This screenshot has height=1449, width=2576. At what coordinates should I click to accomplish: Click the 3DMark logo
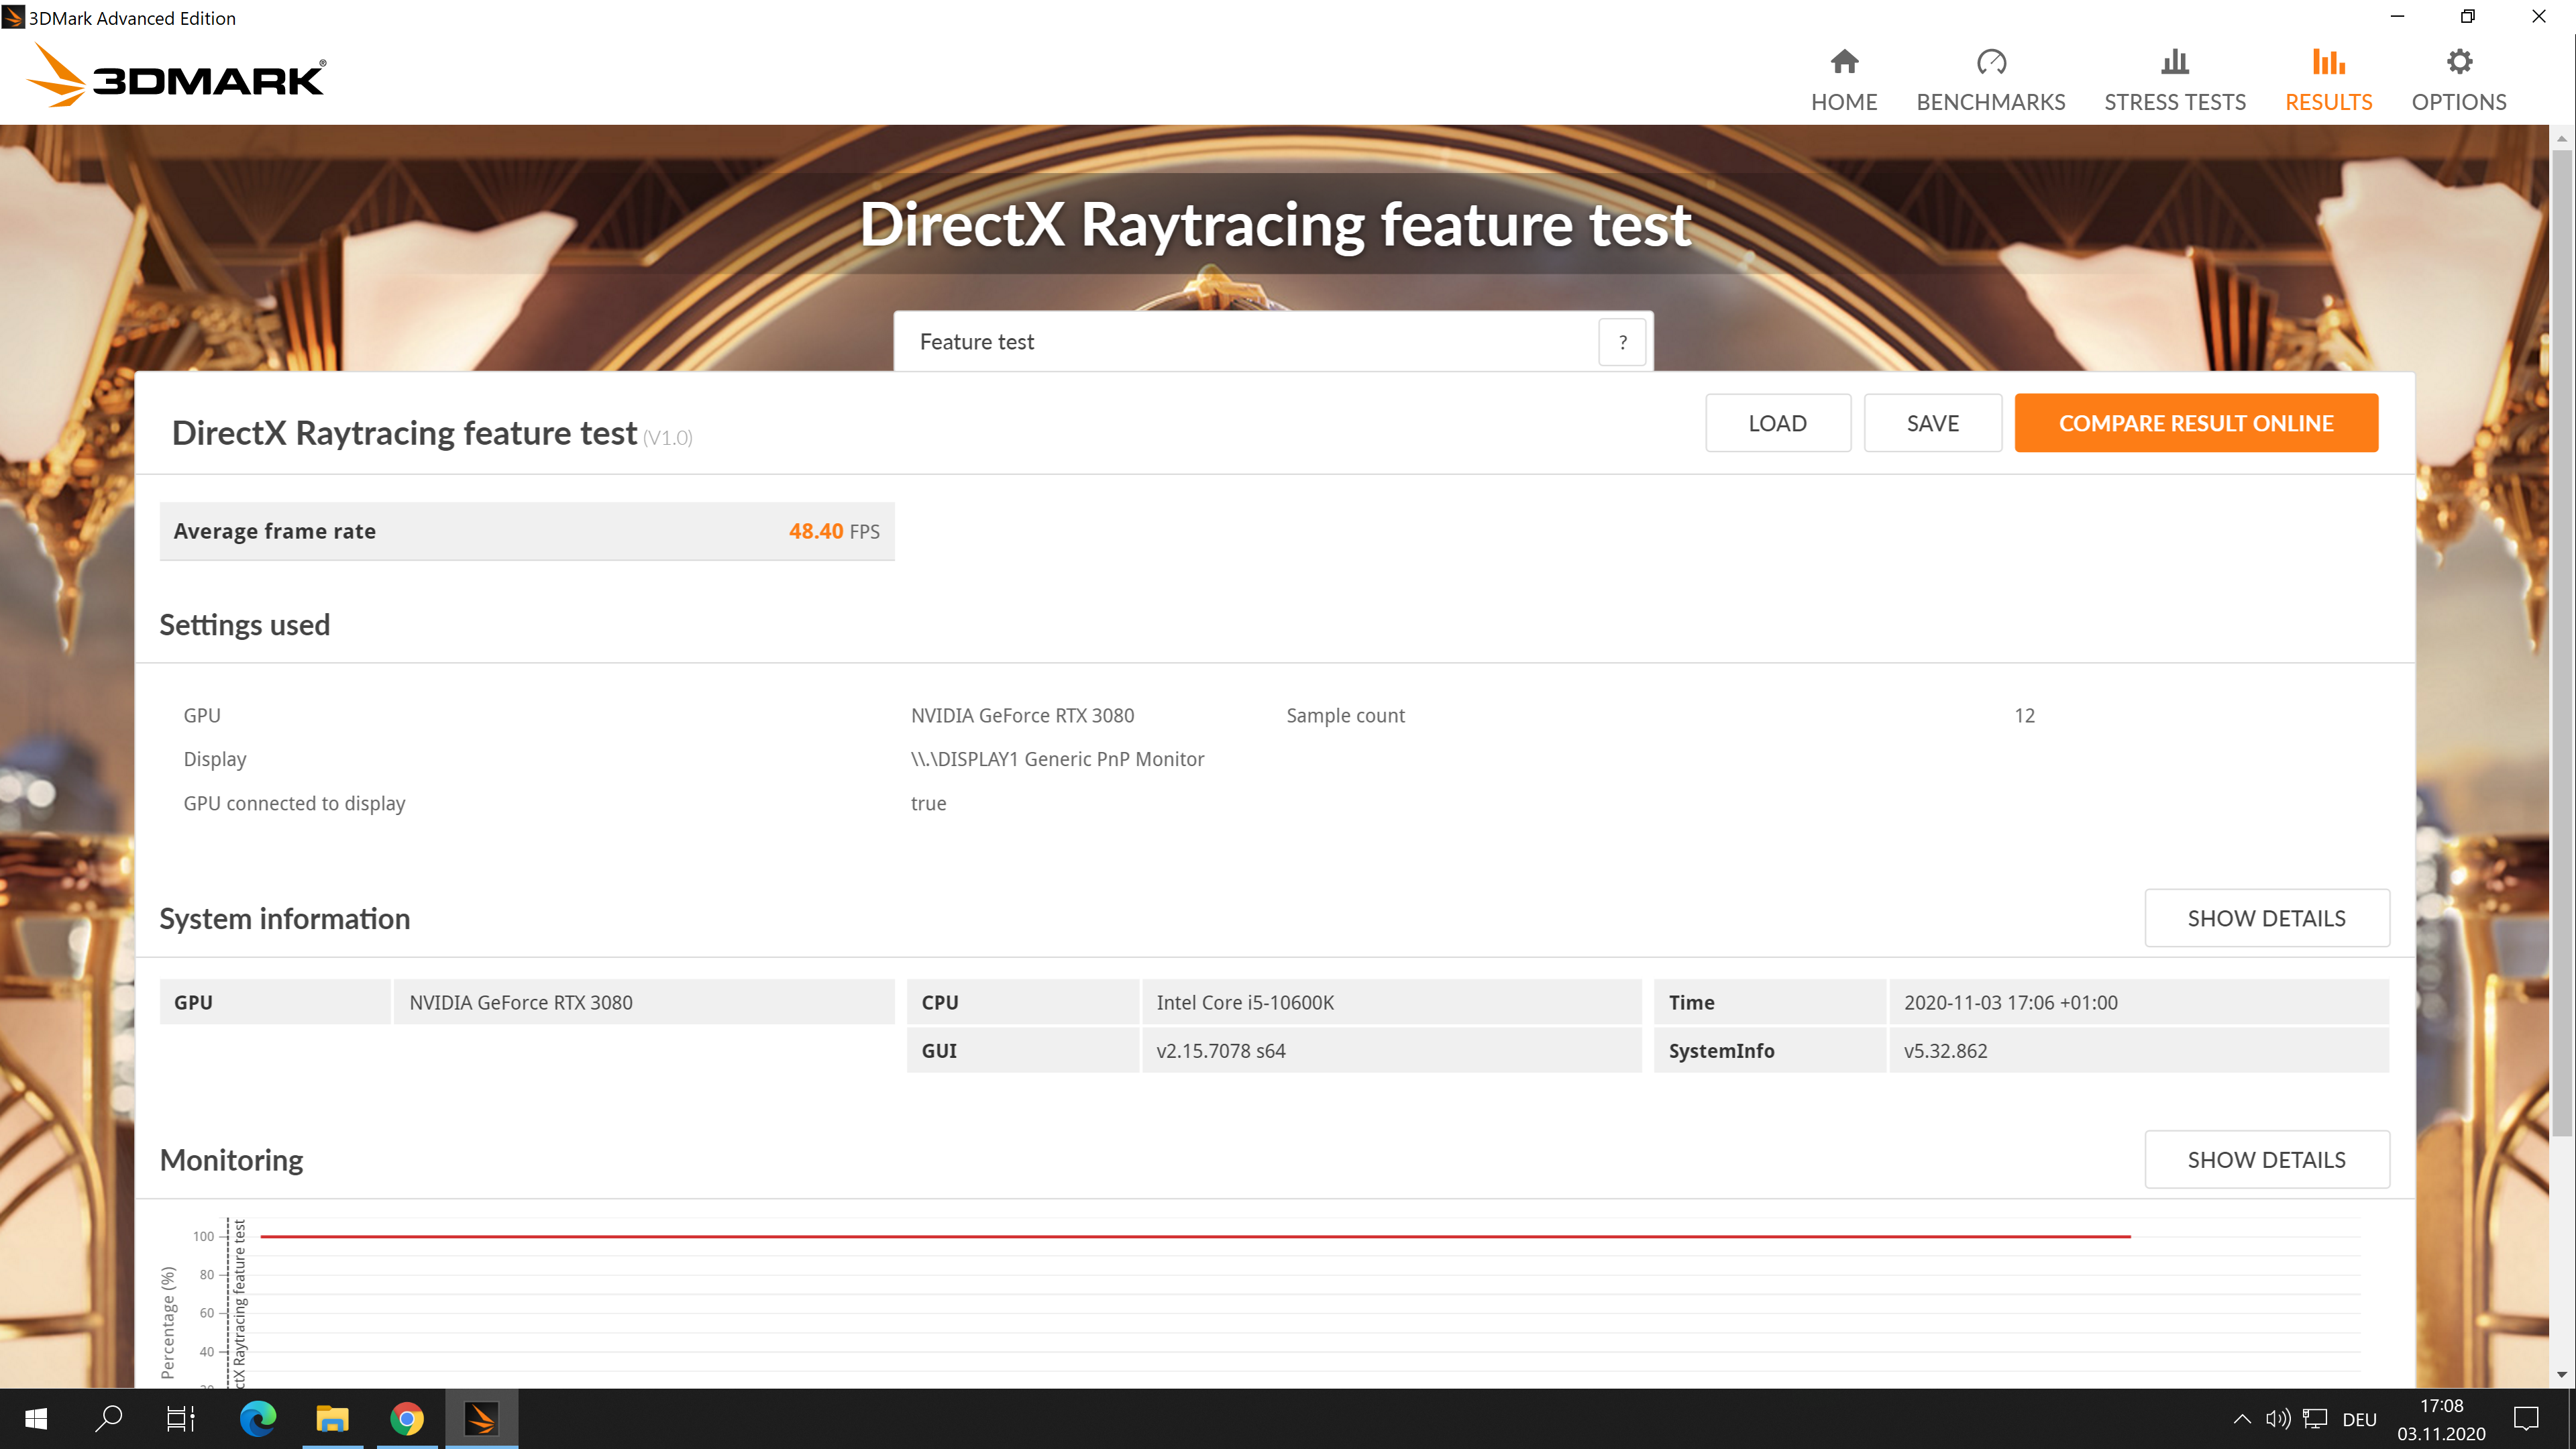click(176, 77)
